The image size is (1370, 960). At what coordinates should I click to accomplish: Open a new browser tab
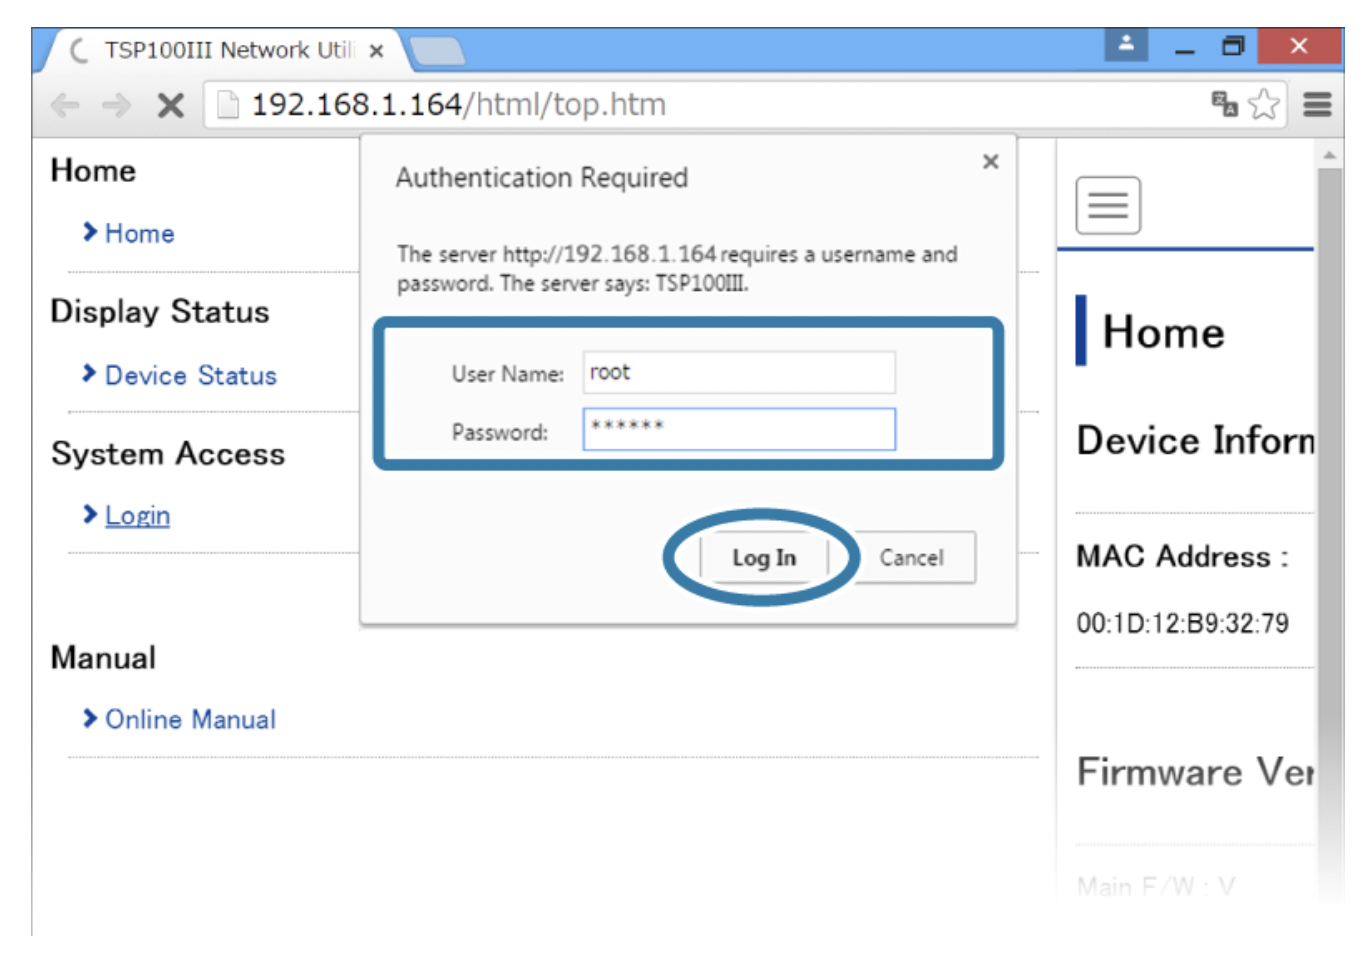coord(437,51)
